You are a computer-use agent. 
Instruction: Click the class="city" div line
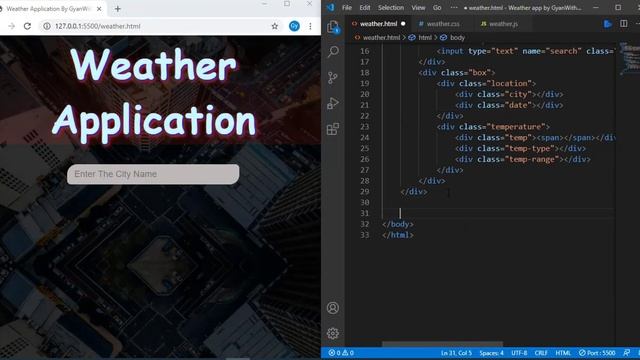pos(509,94)
